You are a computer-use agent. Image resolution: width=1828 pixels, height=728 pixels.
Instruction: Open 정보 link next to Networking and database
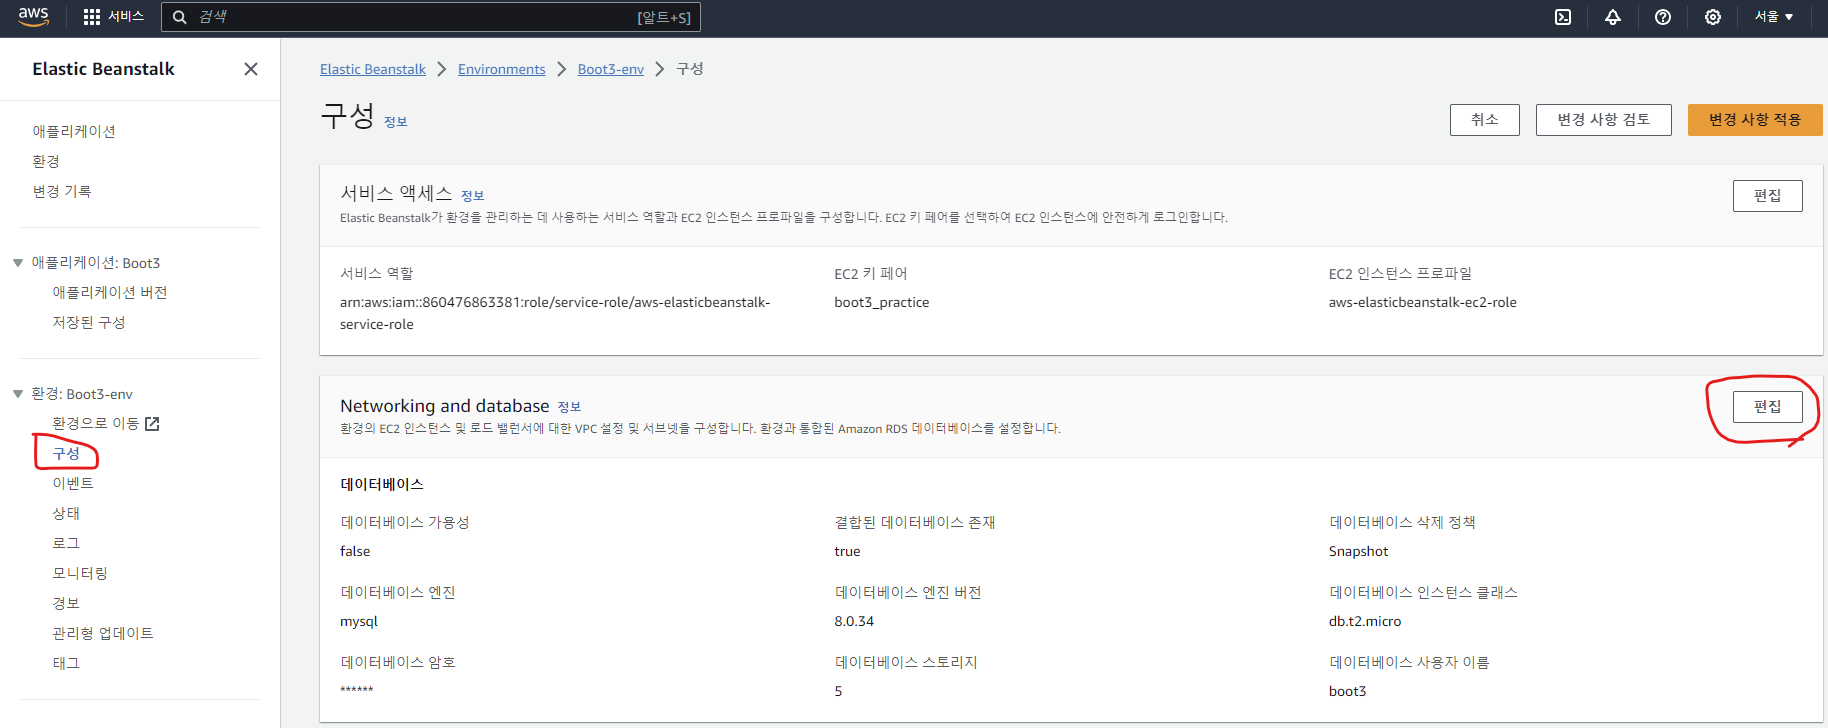569,407
